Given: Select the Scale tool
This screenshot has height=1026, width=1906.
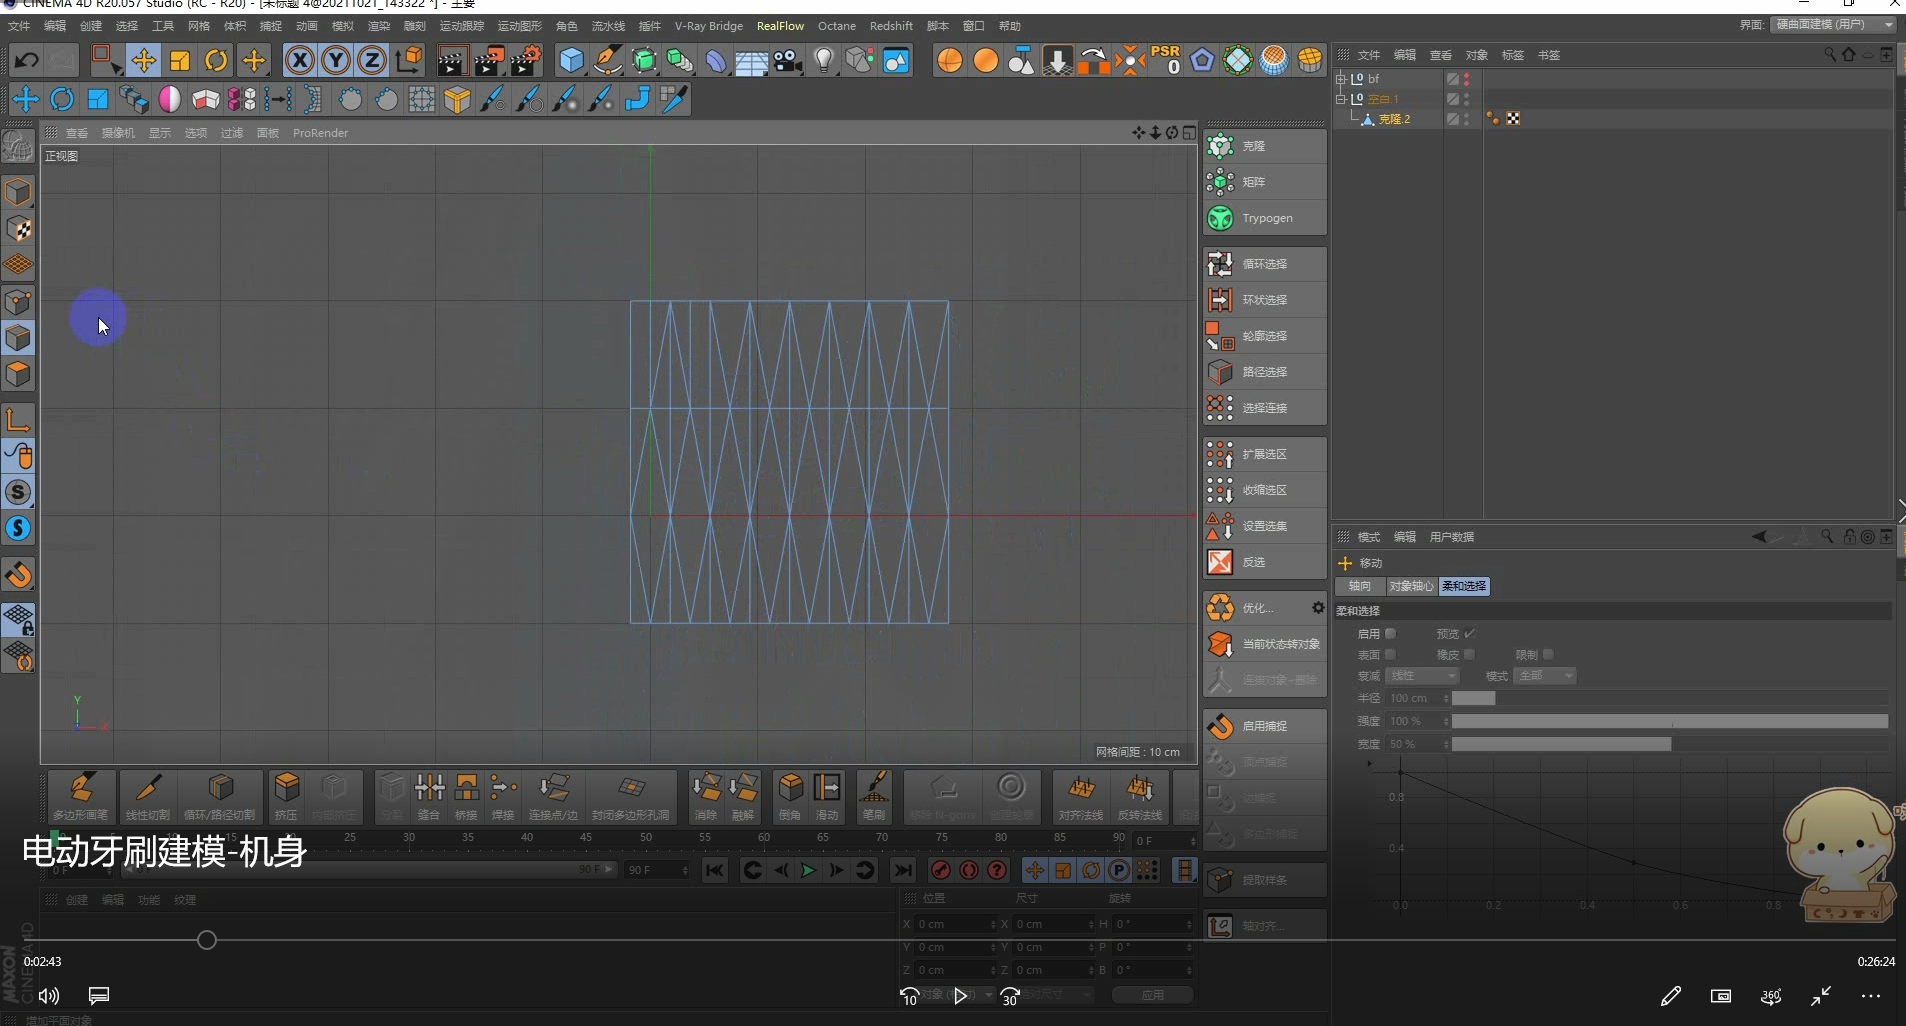Looking at the screenshot, I should pyautogui.click(x=180, y=61).
